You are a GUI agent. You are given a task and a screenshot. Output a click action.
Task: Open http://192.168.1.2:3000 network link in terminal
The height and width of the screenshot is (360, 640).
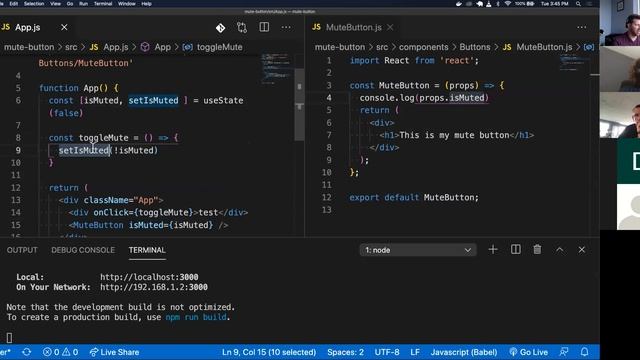coord(154,287)
